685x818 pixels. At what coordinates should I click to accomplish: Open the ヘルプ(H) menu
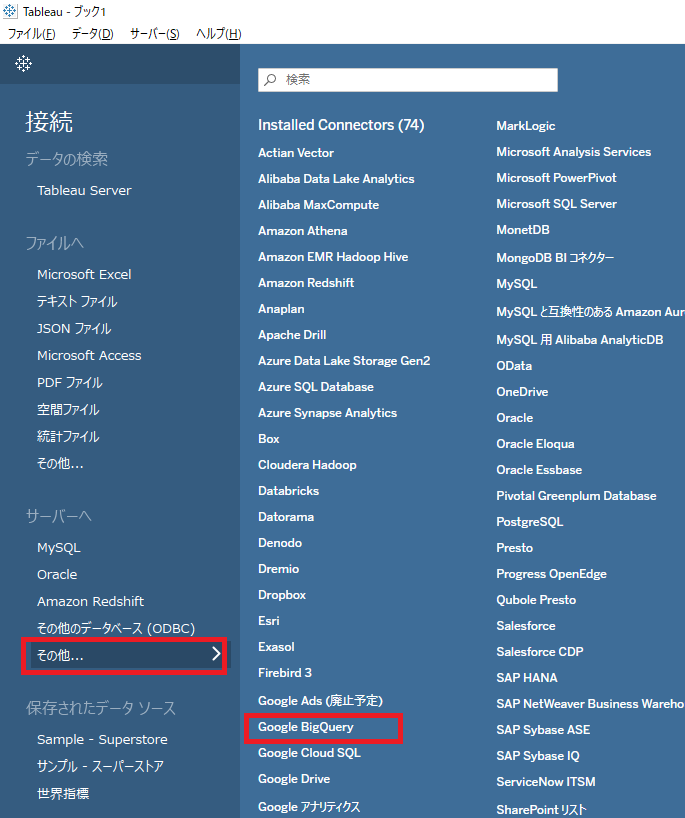point(219,34)
